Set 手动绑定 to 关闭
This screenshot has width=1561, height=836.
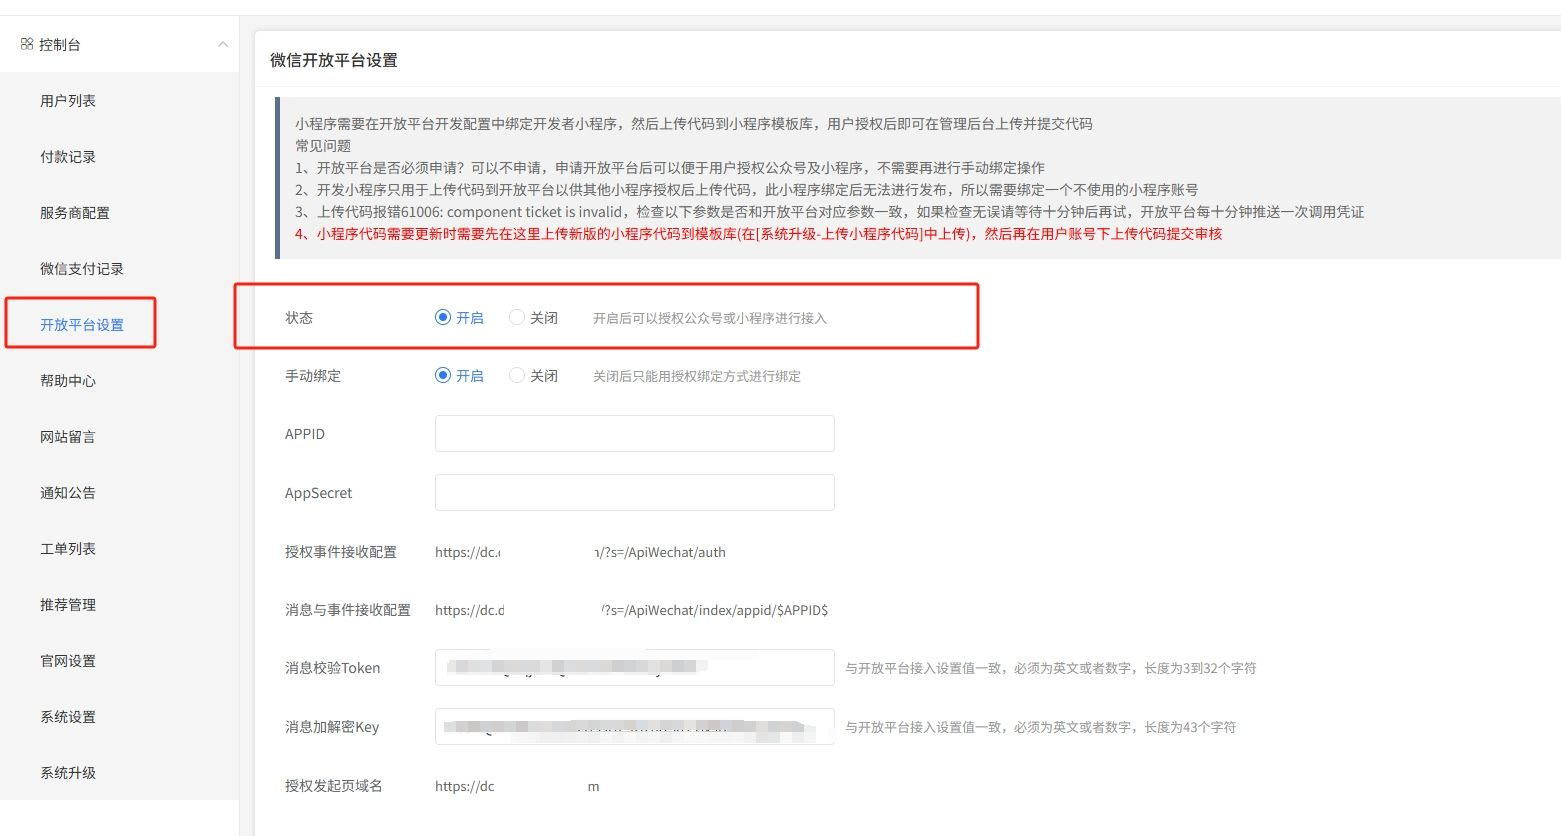click(x=517, y=376)
